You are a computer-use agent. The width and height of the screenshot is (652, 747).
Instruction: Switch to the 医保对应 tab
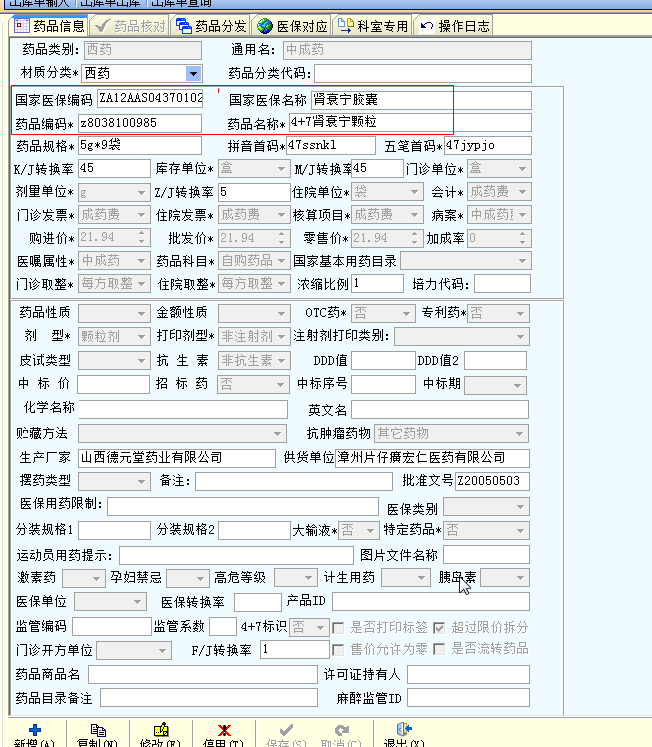tap(292, 26)
